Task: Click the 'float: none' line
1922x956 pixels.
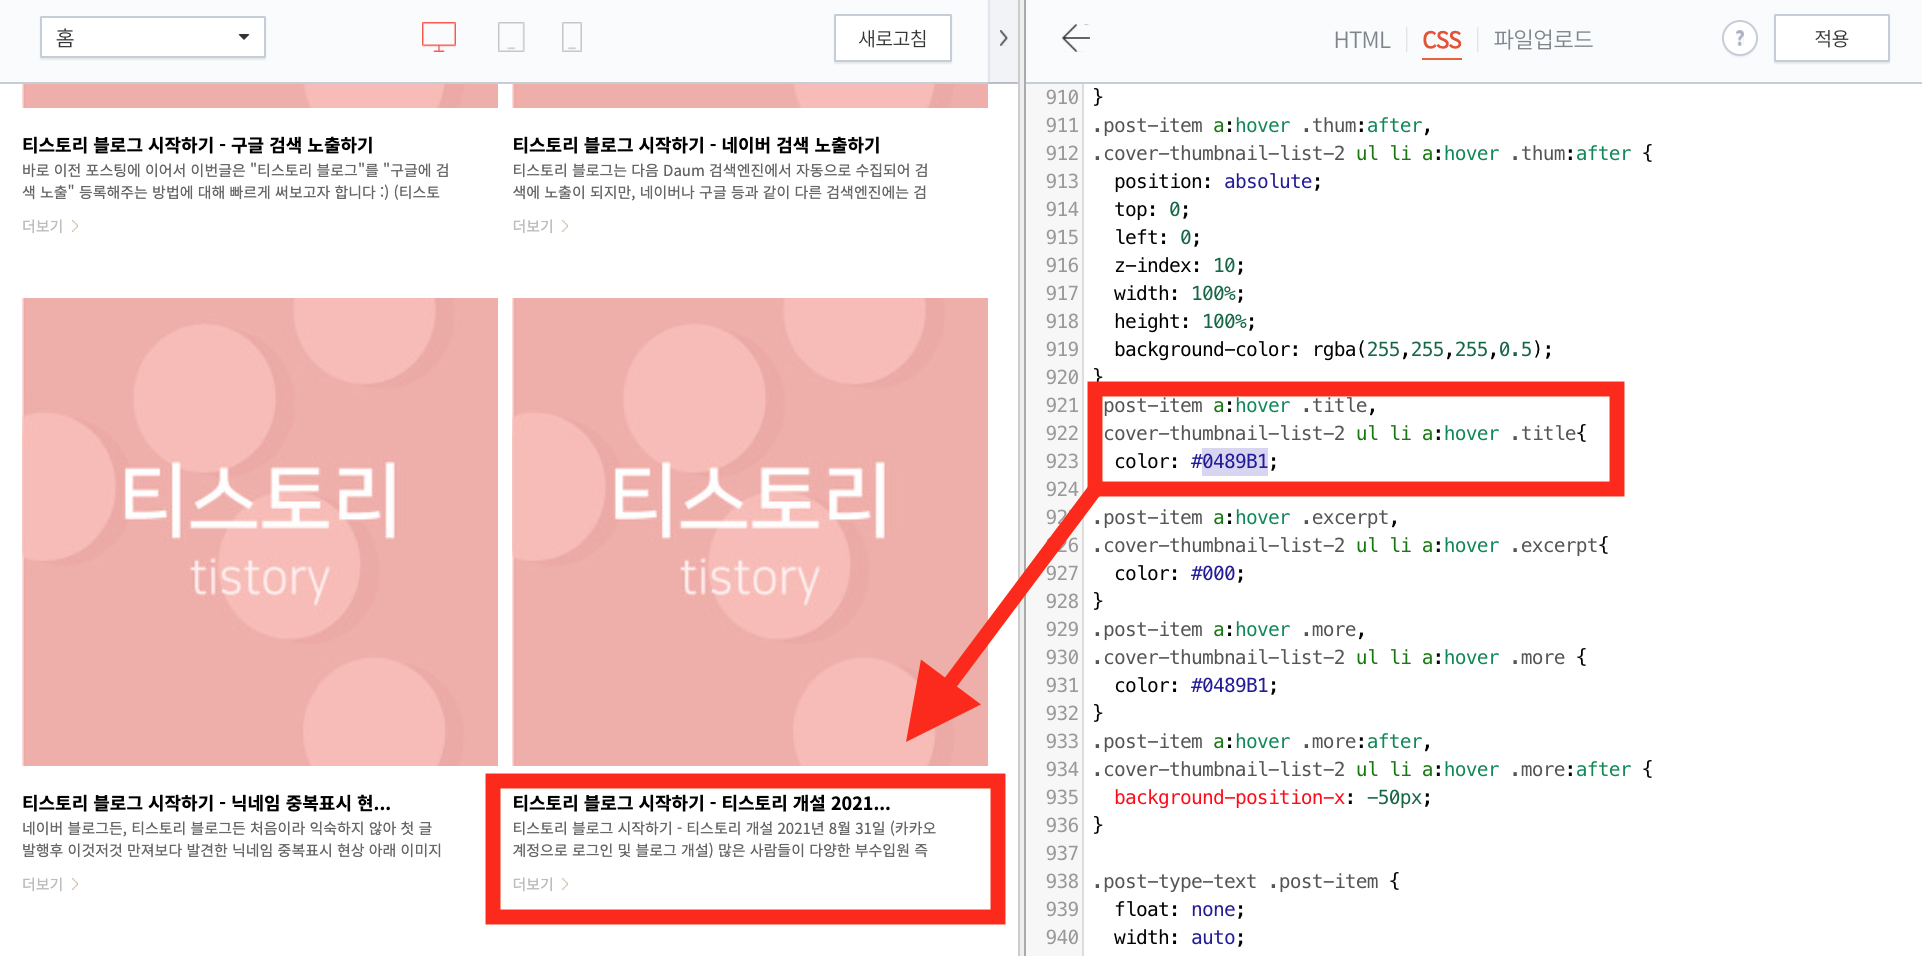Action: coord(1179,909)
